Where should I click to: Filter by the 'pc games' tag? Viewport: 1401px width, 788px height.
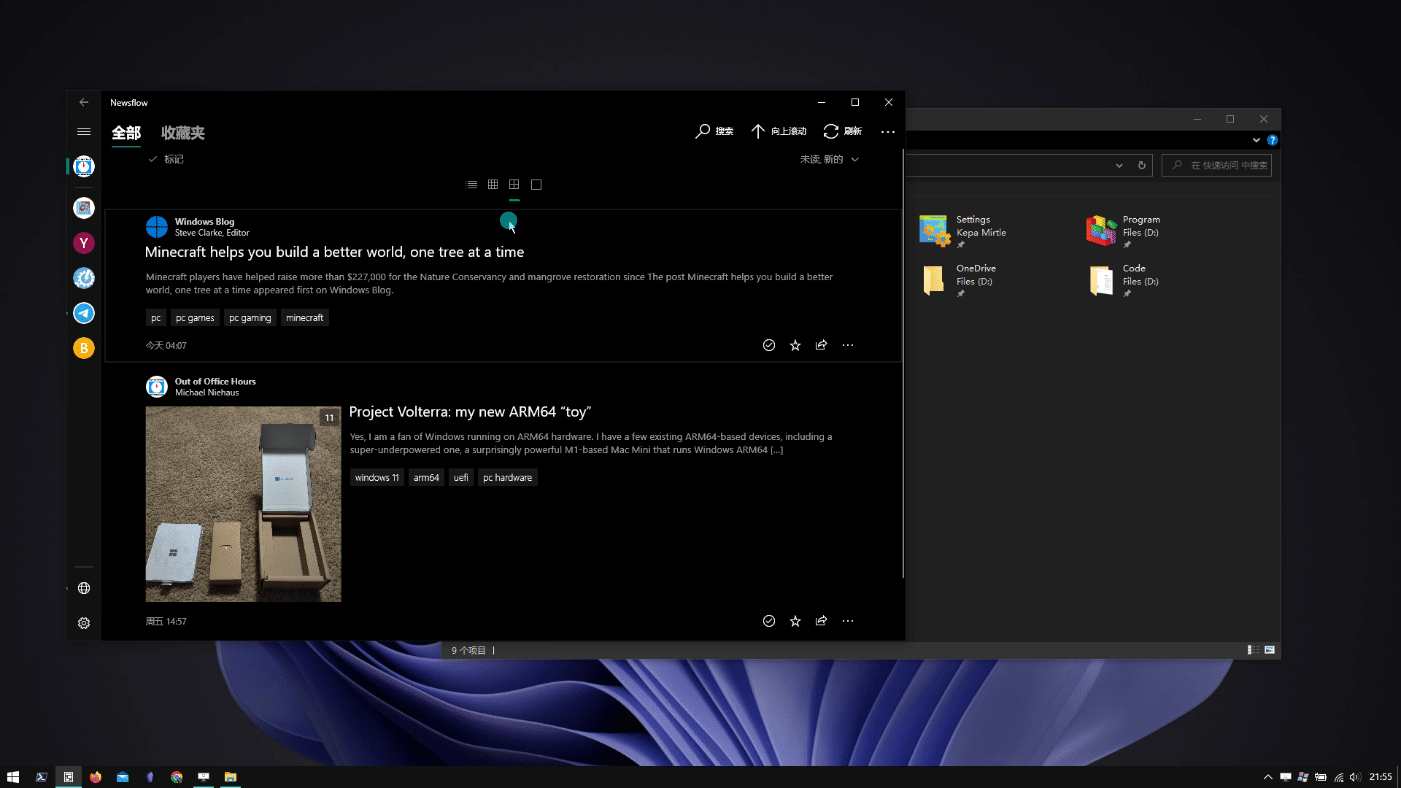195,318
